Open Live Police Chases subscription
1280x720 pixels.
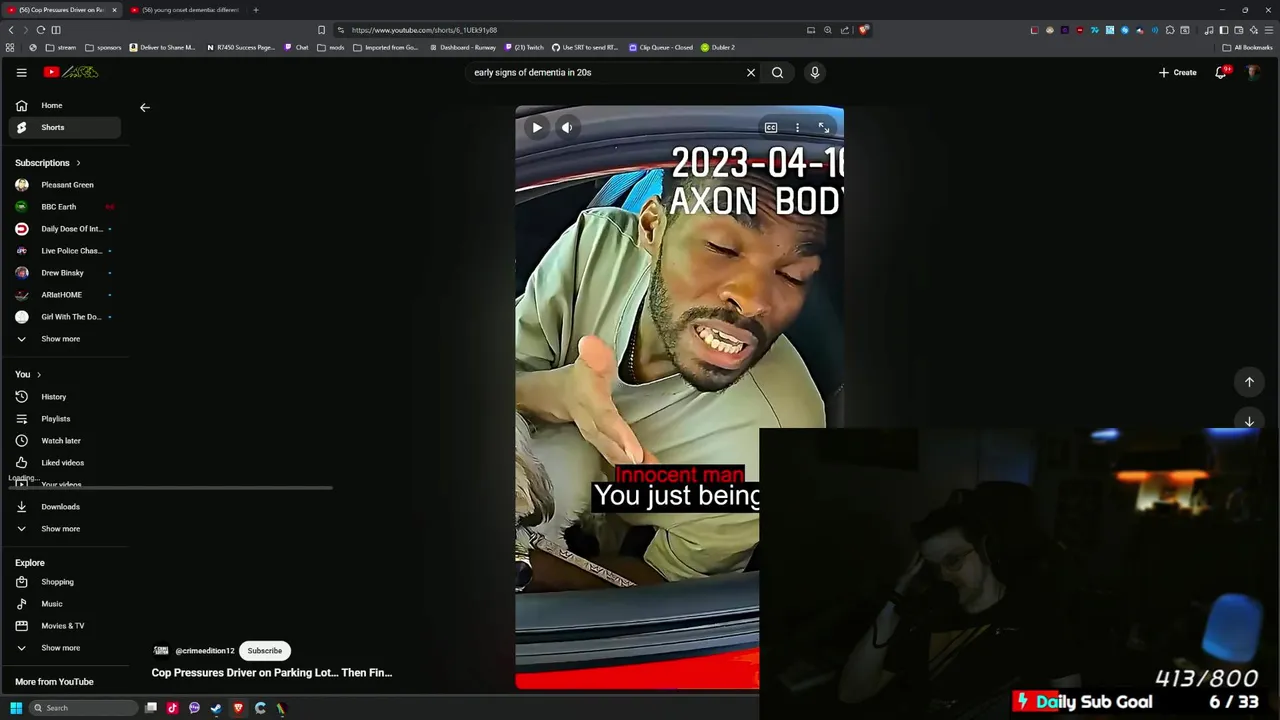[65, 251]
